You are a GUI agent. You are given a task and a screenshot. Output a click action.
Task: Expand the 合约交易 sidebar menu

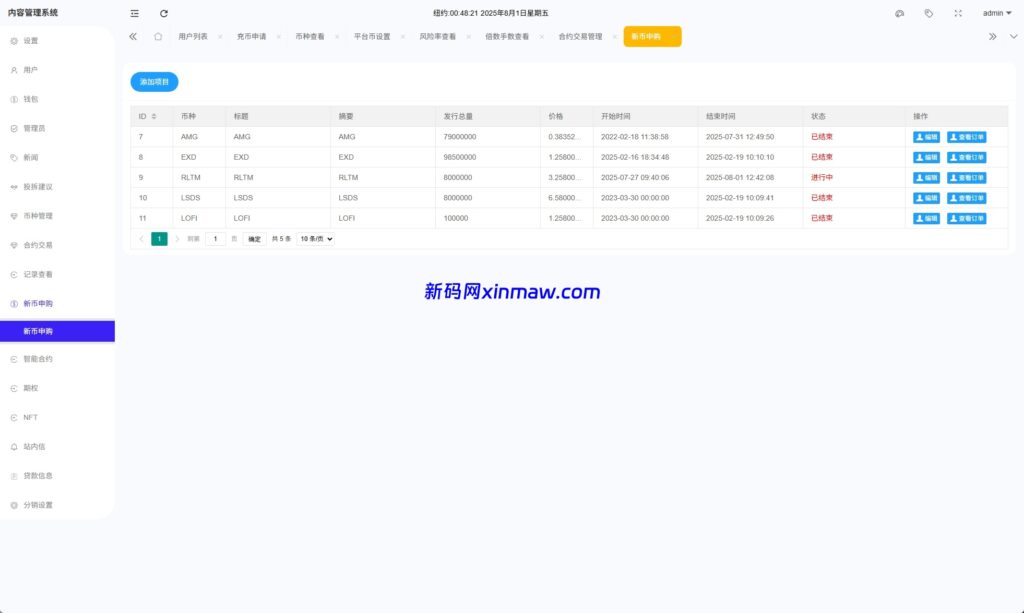pyautogui.click(x=38, y=245)
